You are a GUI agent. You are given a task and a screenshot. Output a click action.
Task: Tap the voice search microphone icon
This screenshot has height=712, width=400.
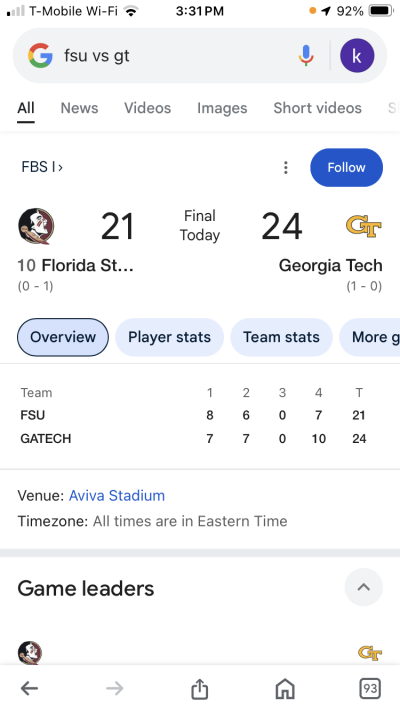pyautogui.click(x=306, y=55)
